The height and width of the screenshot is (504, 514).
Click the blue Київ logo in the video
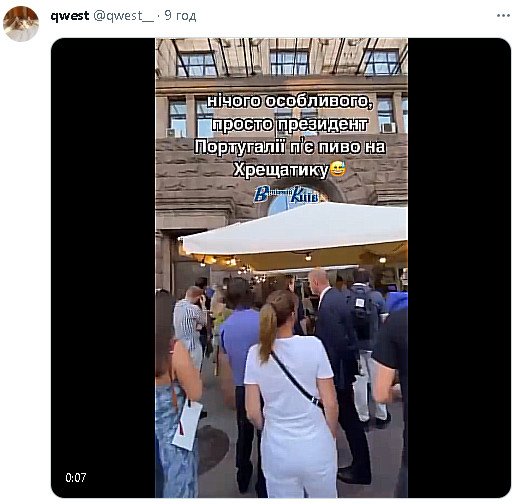coord(286,195)
